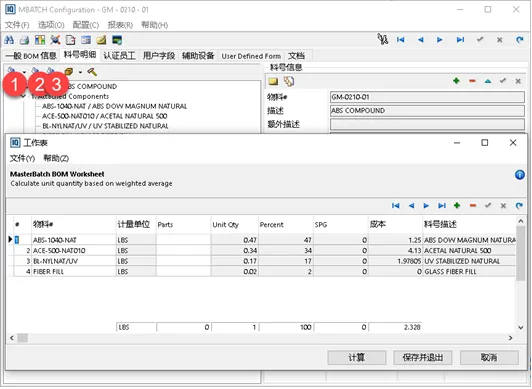
Task: Click the hammer icon above component tree
Action: coord(92,72)
